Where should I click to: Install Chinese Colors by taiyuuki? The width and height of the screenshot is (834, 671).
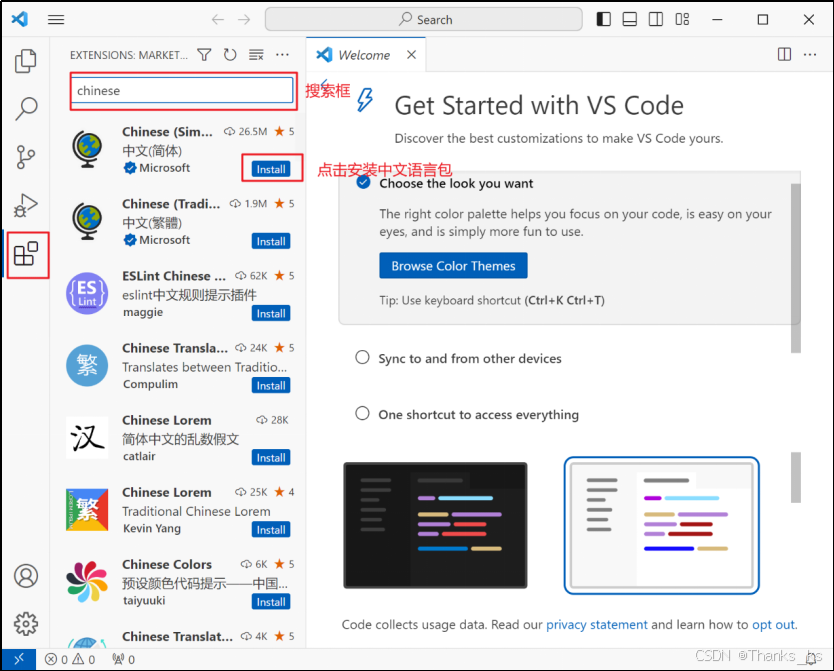(x=271, y=602)
